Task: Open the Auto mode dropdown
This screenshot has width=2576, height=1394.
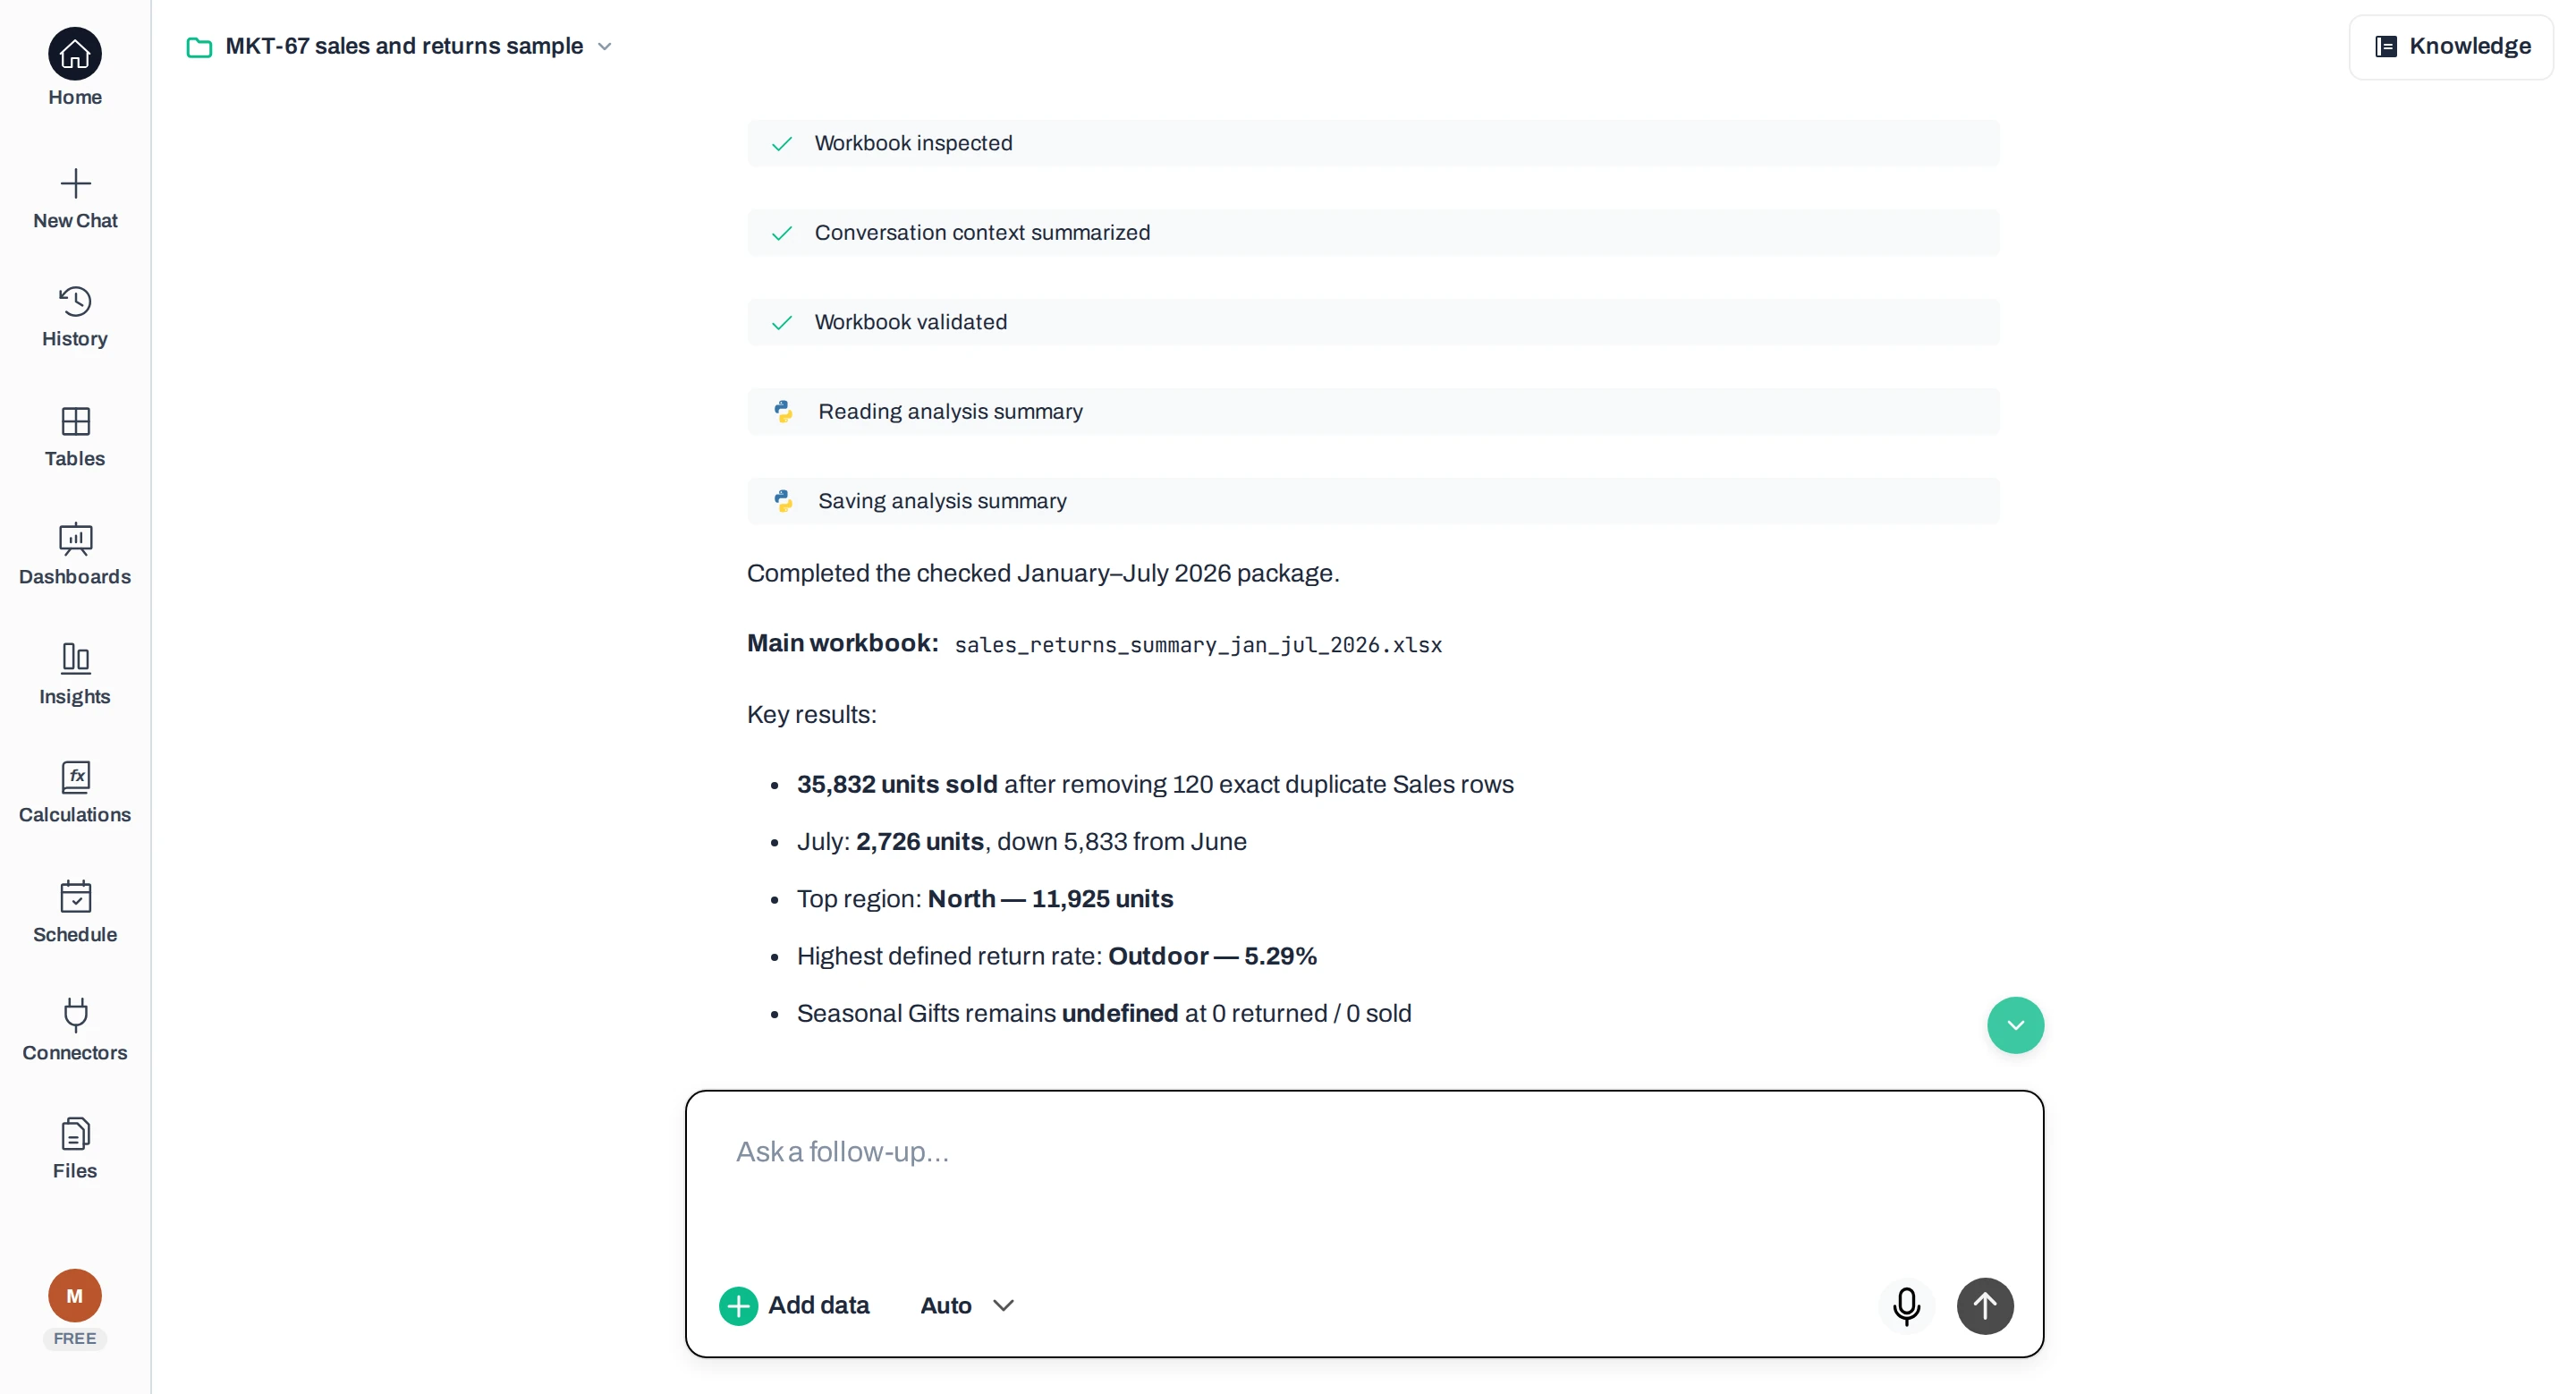Action: coord(967,1306)
